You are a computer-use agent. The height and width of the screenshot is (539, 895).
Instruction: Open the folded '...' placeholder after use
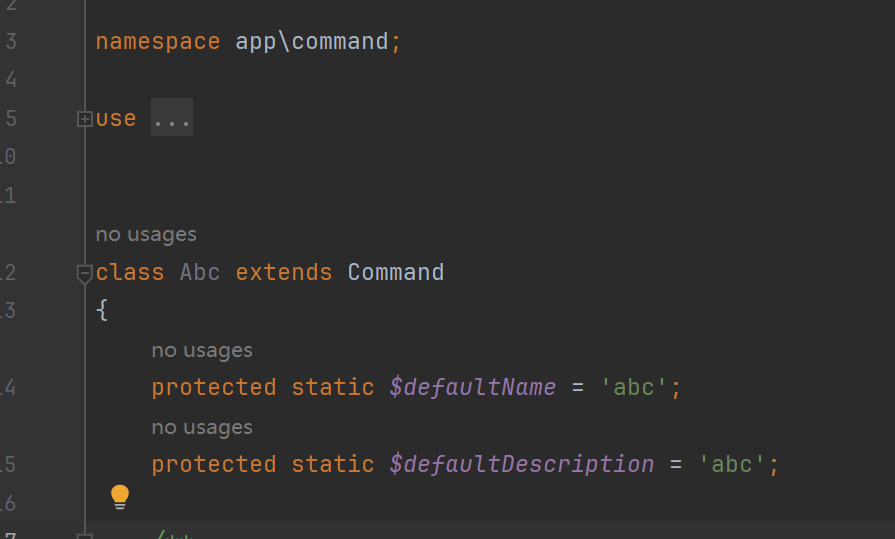click(x=172, y=118)
